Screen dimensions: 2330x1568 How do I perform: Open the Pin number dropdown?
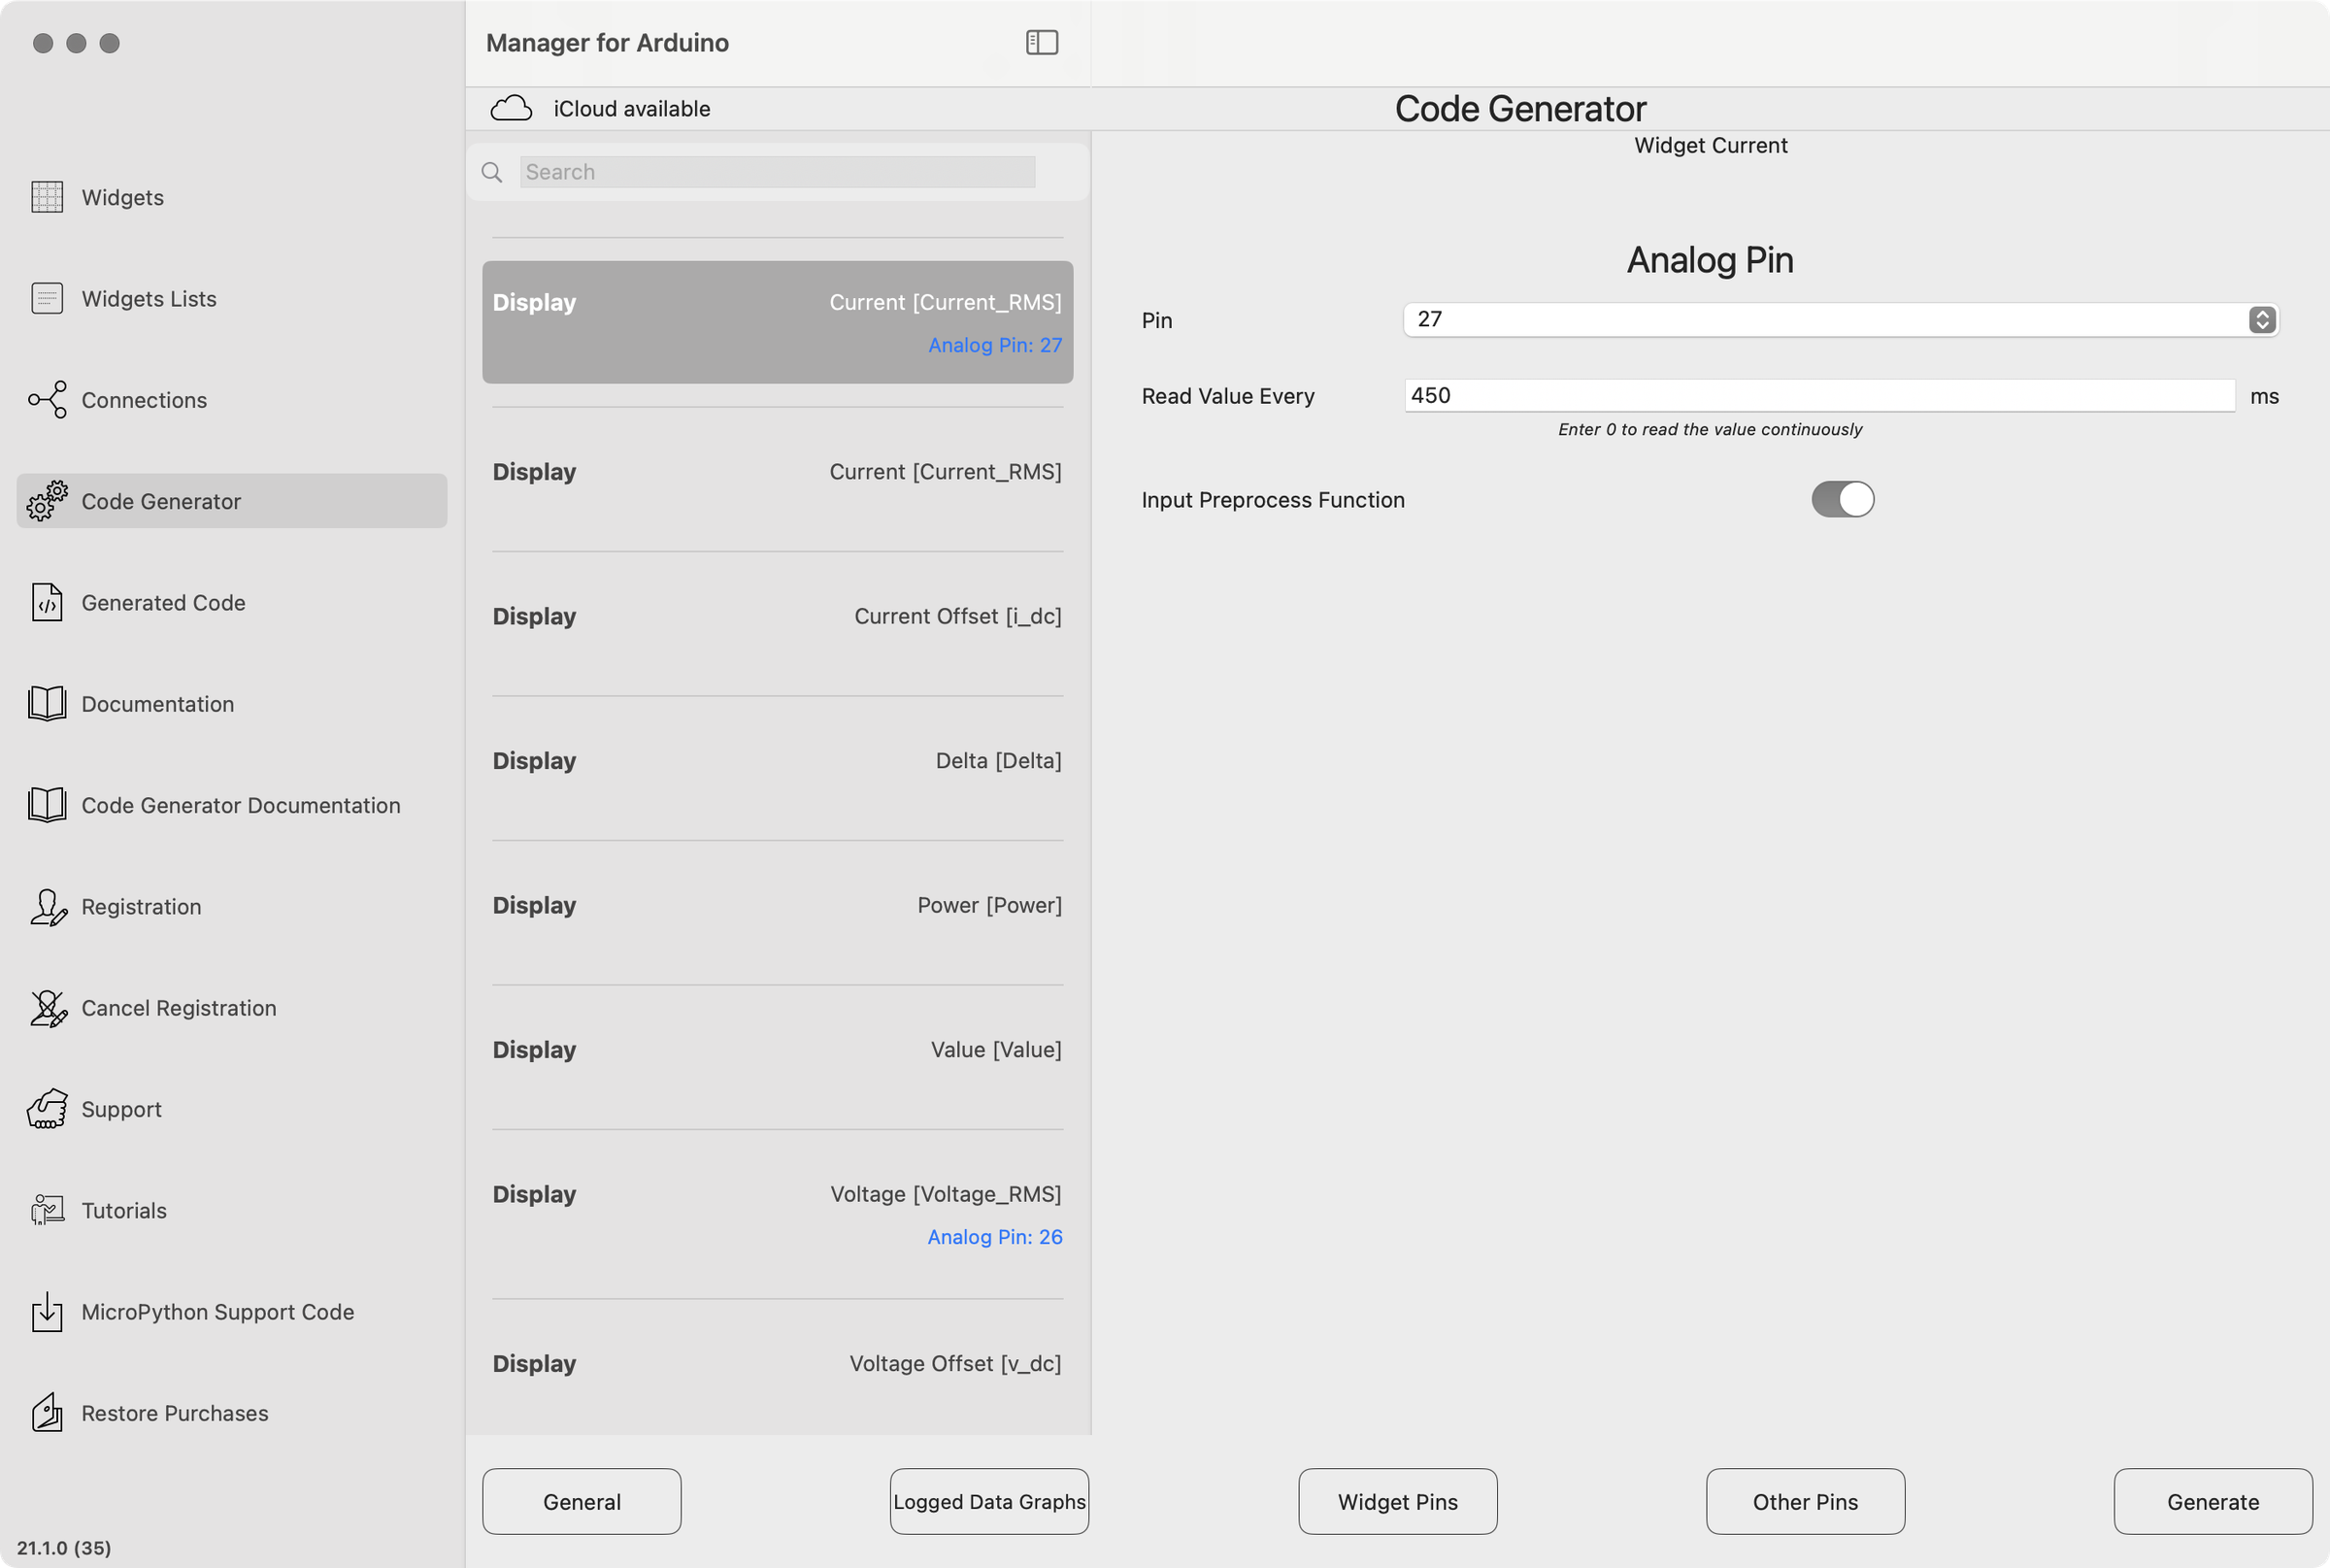pyautogui.click(x=2261, y=319)
